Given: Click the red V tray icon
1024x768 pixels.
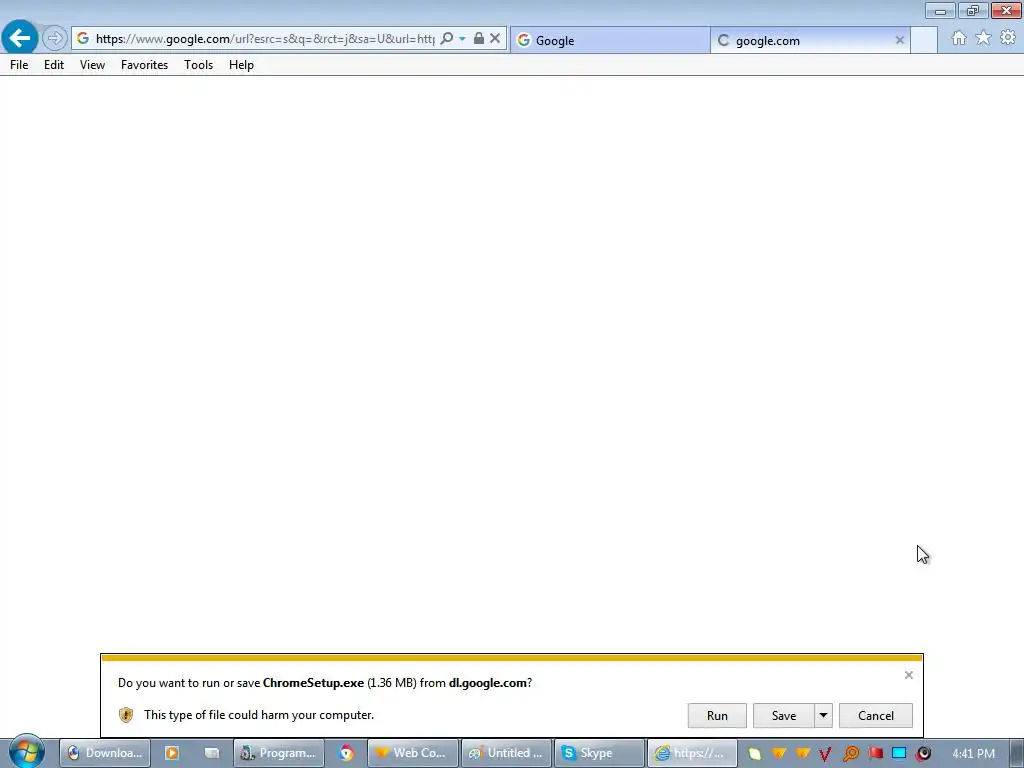Looking at the screenshot, I should (x=825, y=754).
